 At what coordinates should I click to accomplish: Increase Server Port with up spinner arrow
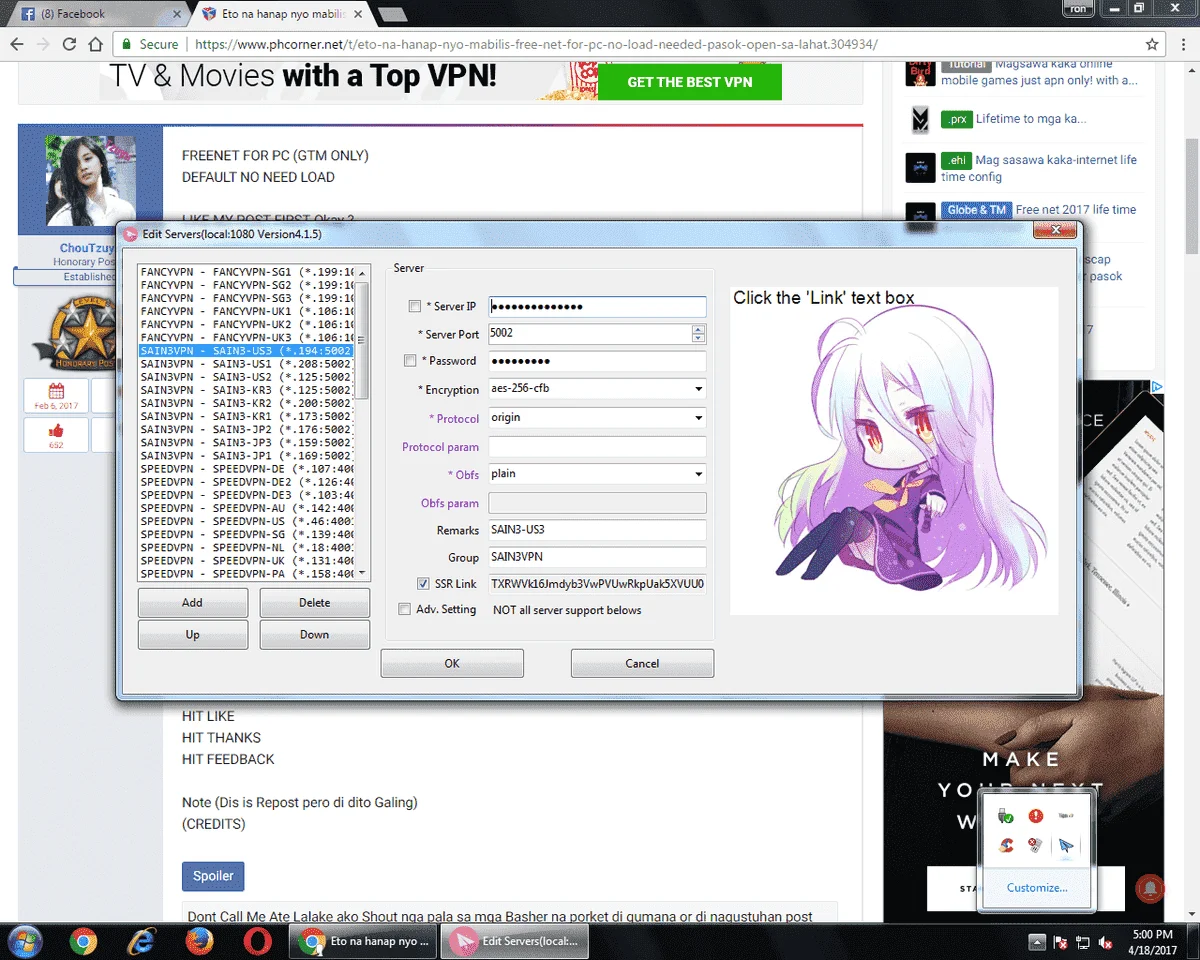[698, 329]
